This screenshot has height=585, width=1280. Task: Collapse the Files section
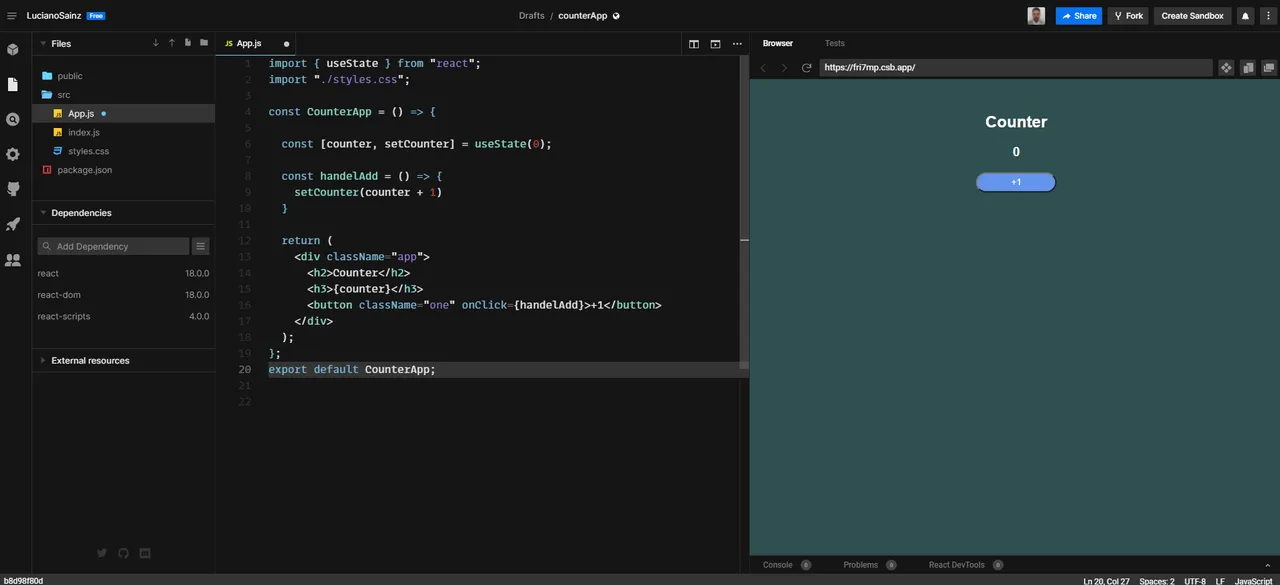coord(42,44)
